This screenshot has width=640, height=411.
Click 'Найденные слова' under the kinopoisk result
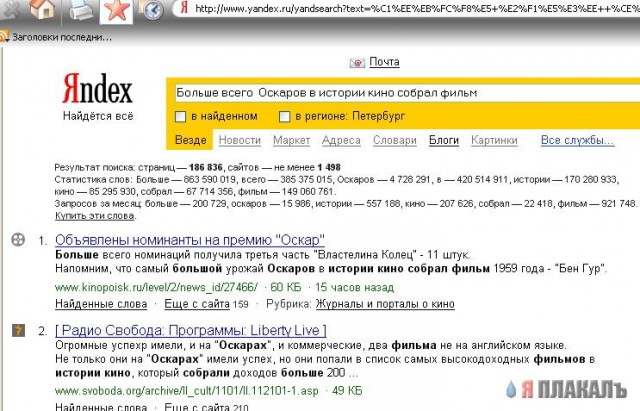[101, 304]
